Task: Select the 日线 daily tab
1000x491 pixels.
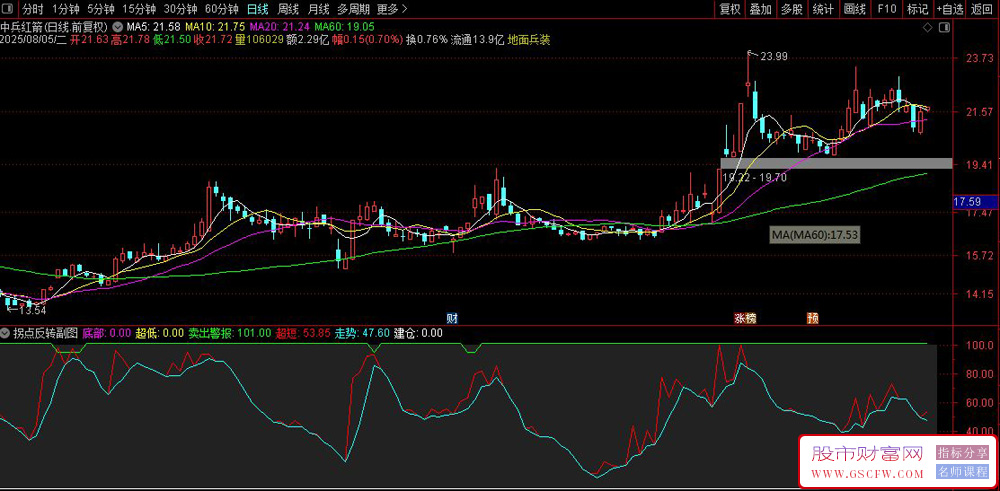Action: point(258,9)
